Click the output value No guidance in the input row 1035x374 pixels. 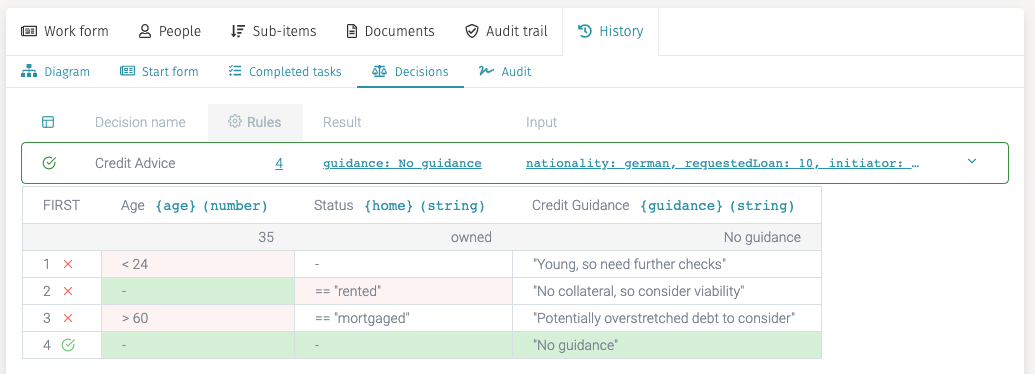[x=762, y=237]
